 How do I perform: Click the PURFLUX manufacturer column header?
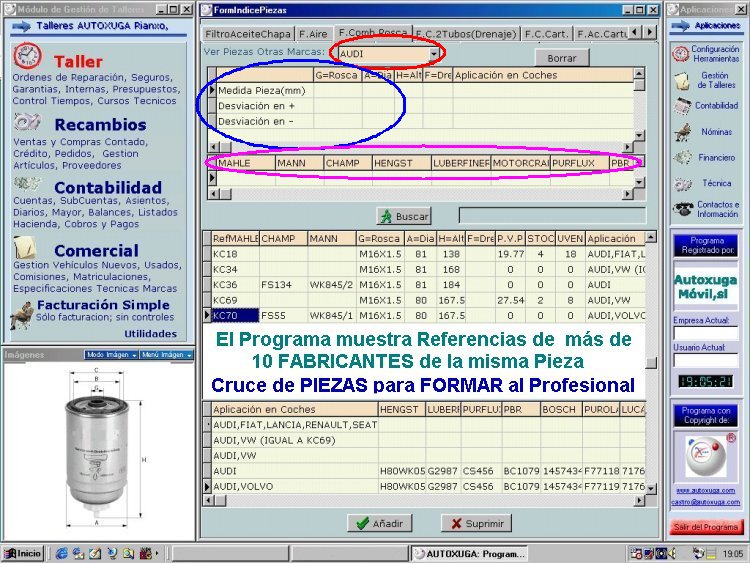coord(579,163)
